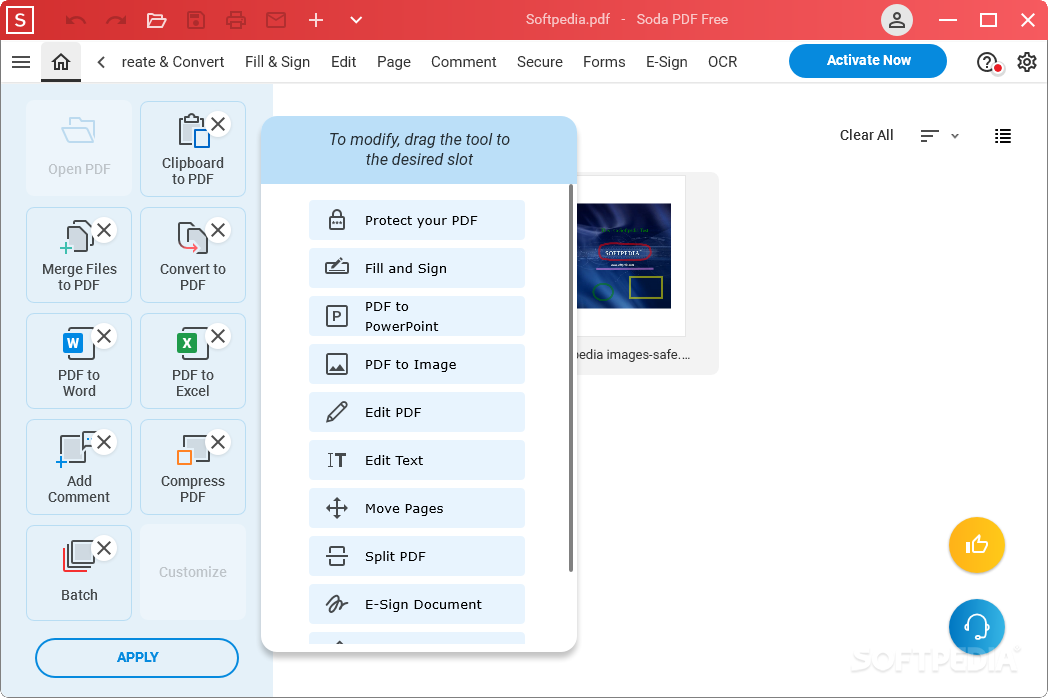Choose the Edit Text tool
Image resolution: width=1048 pixels, height=698 pixels.
[417, 461]
